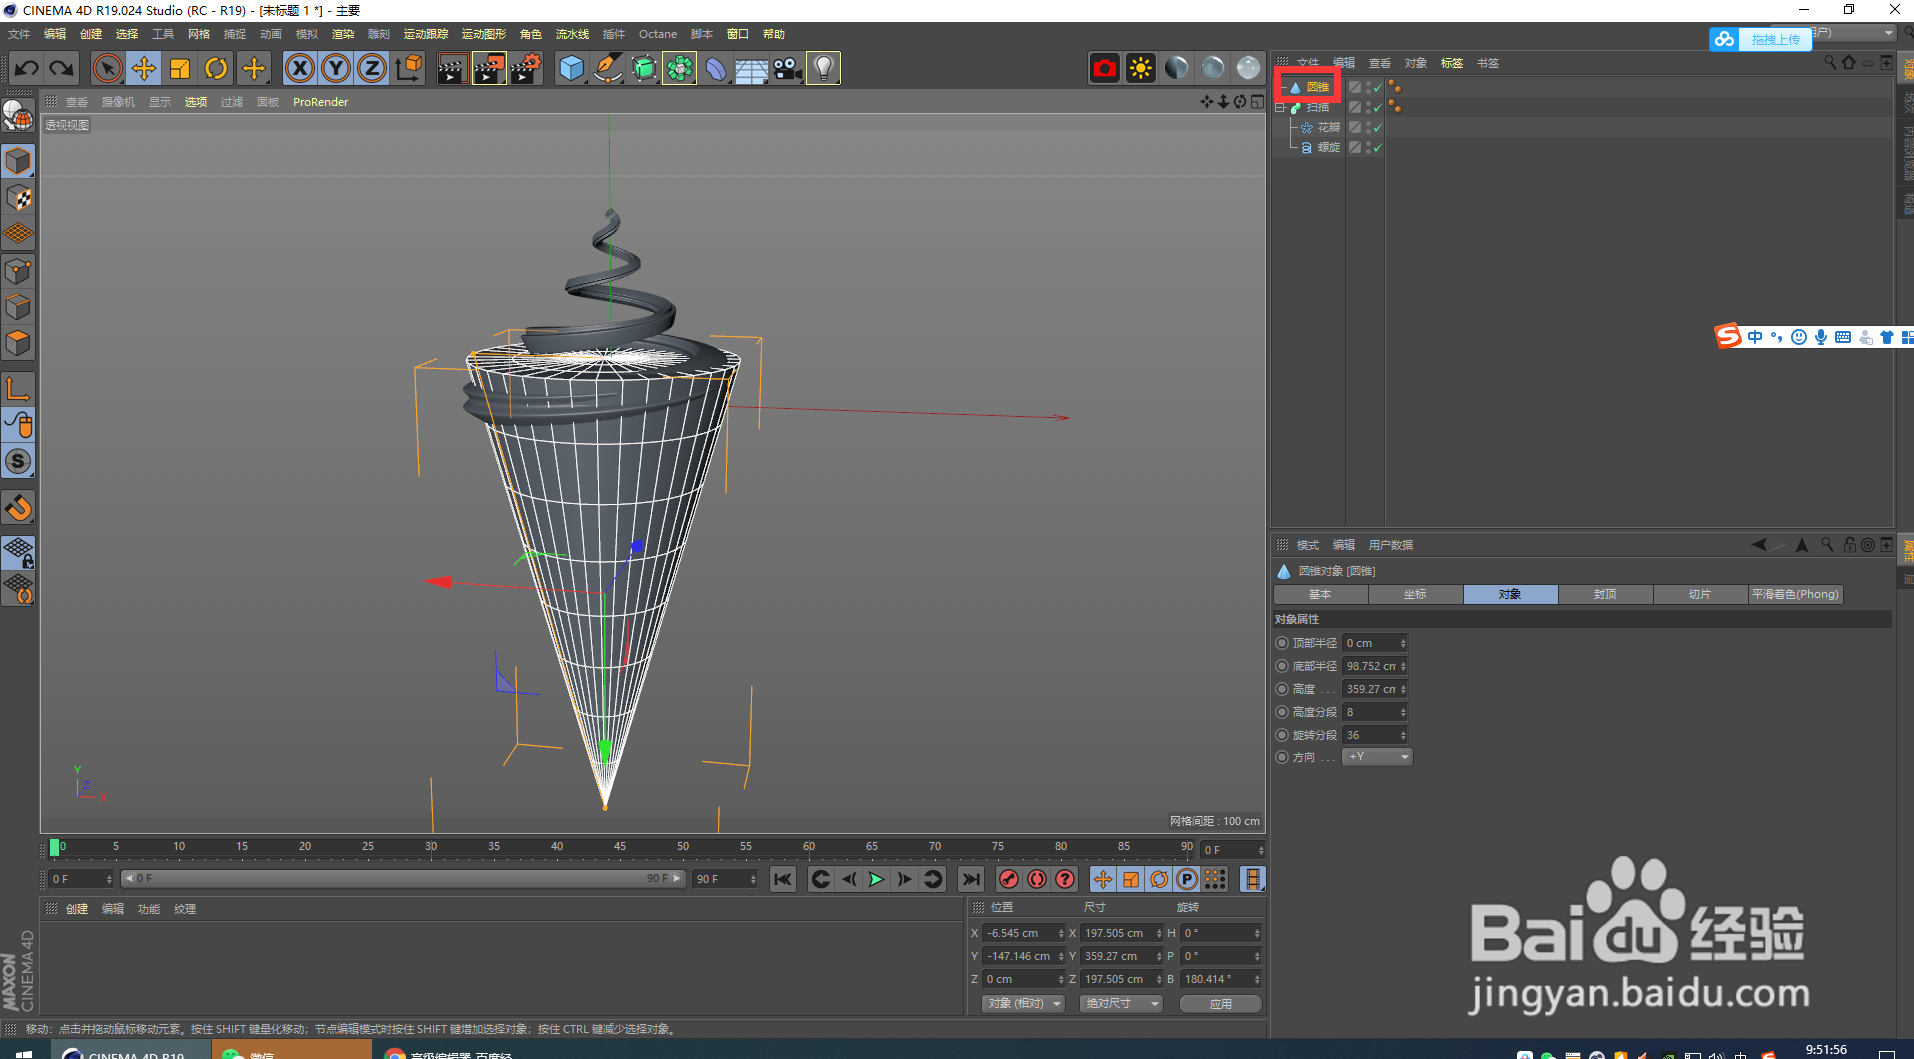Select the Move tool

(144, 68)
